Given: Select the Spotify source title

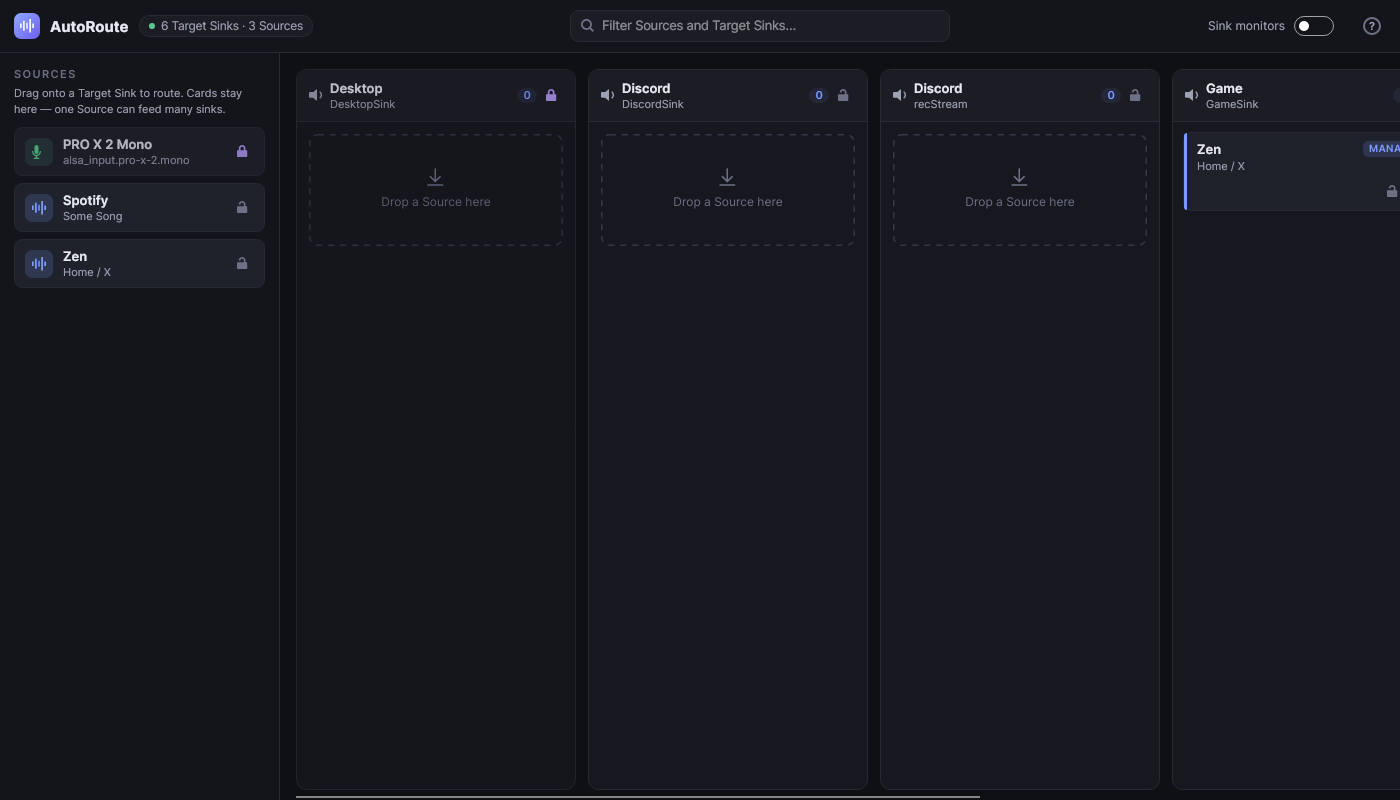Looking at the screenshot, I should click(85, 200).
